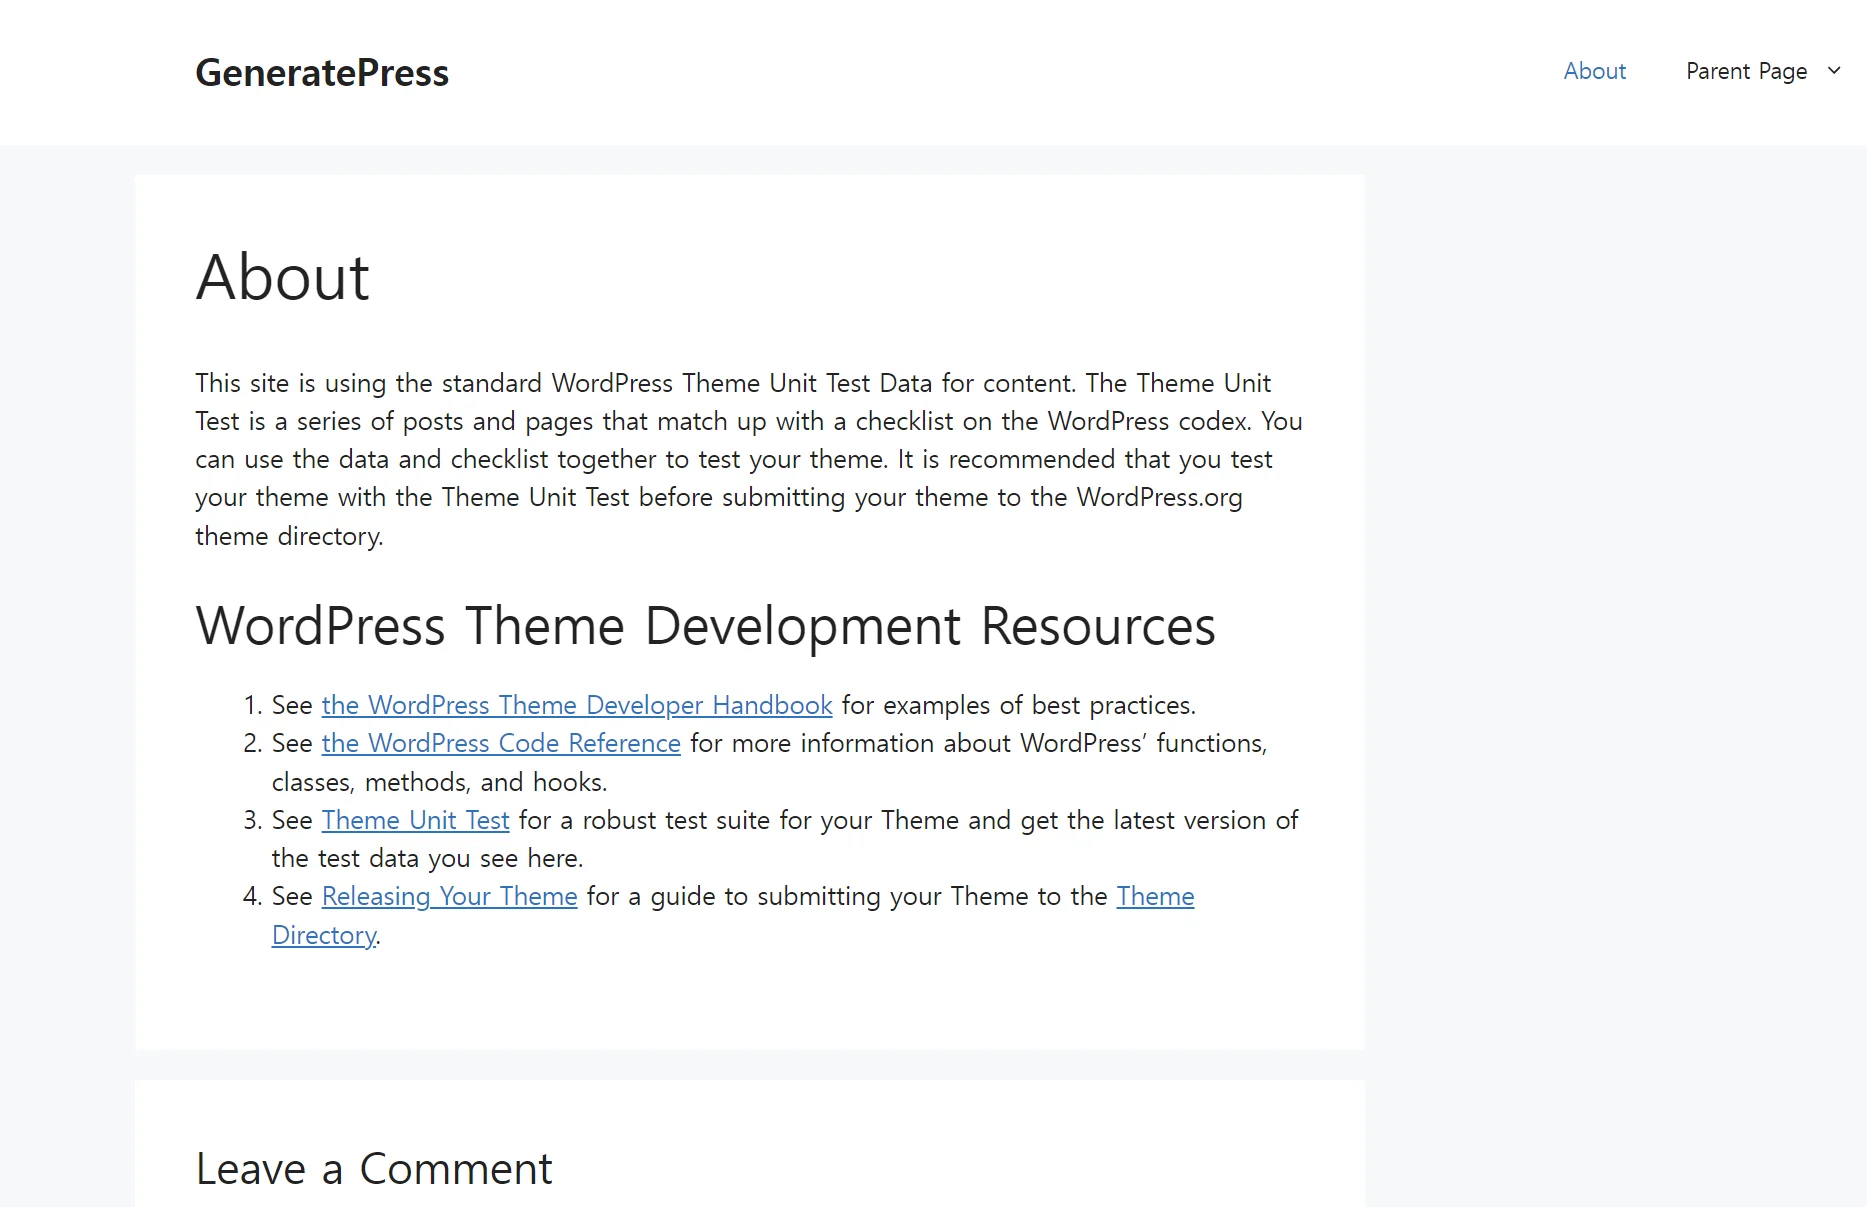Click the WordPress Theme Development Resources heading

click(706, 627)
